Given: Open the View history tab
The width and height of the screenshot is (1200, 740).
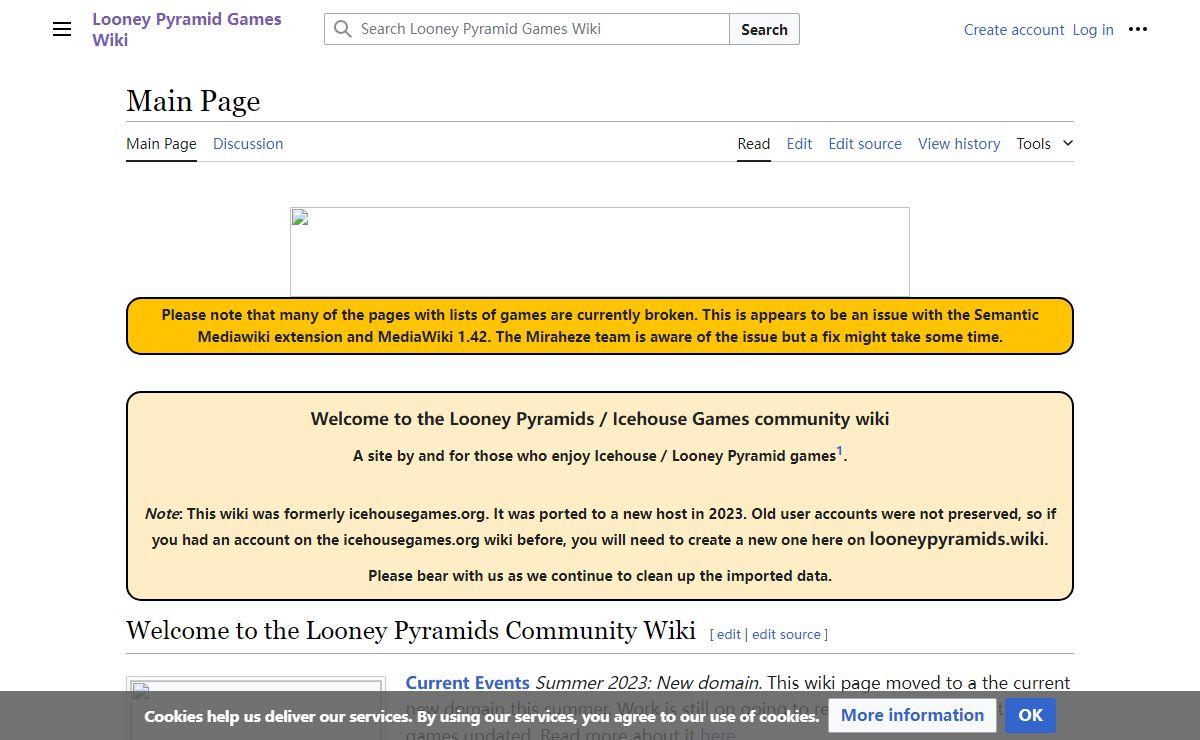Looking at the screenshot, I should pyautogui.click(x=959, y=144).
